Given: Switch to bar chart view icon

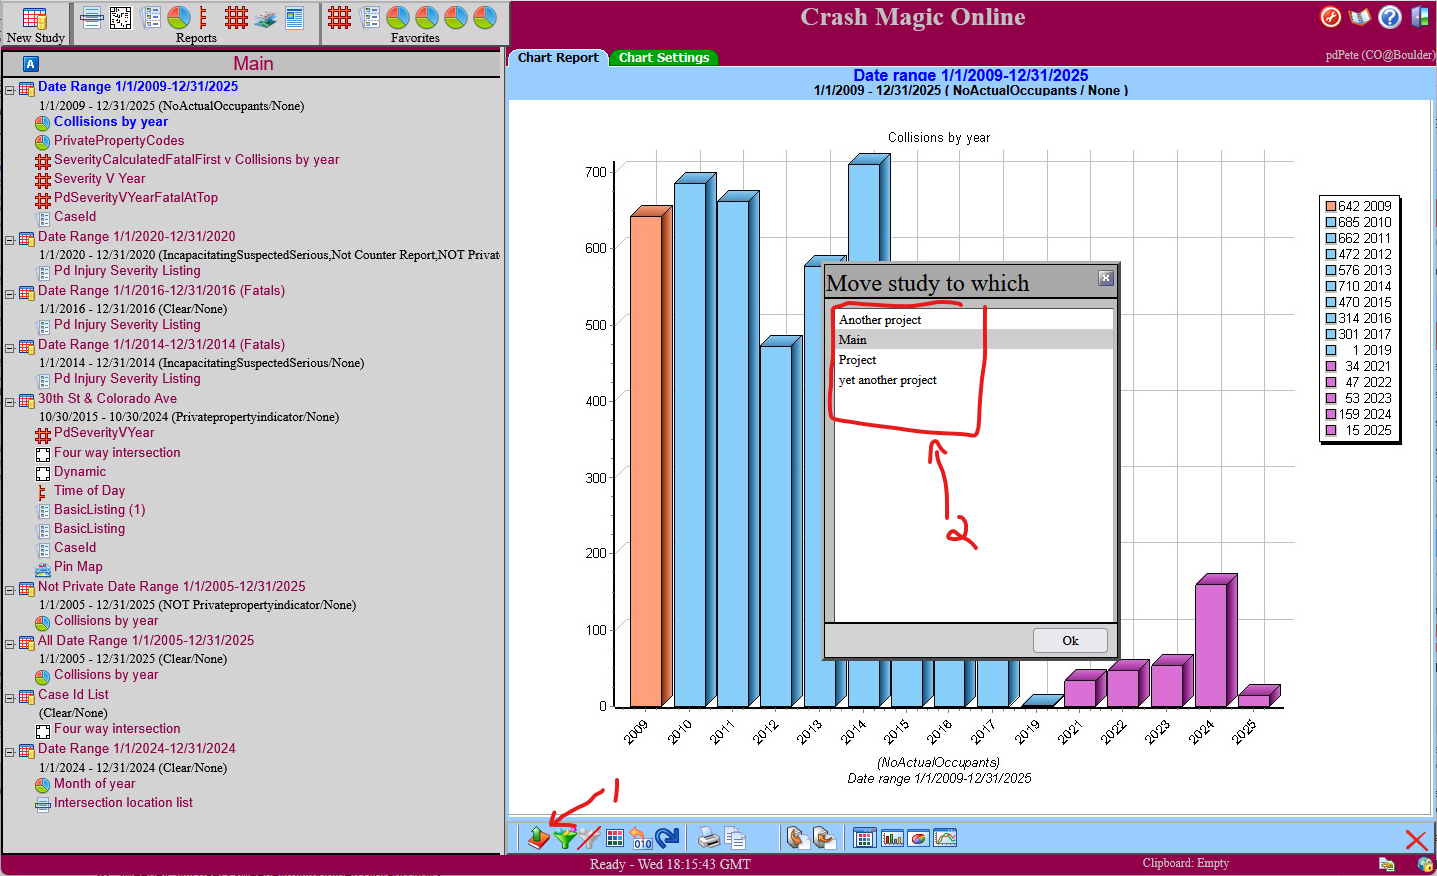Looking at the screenshot, I should (x=892, y=838).
